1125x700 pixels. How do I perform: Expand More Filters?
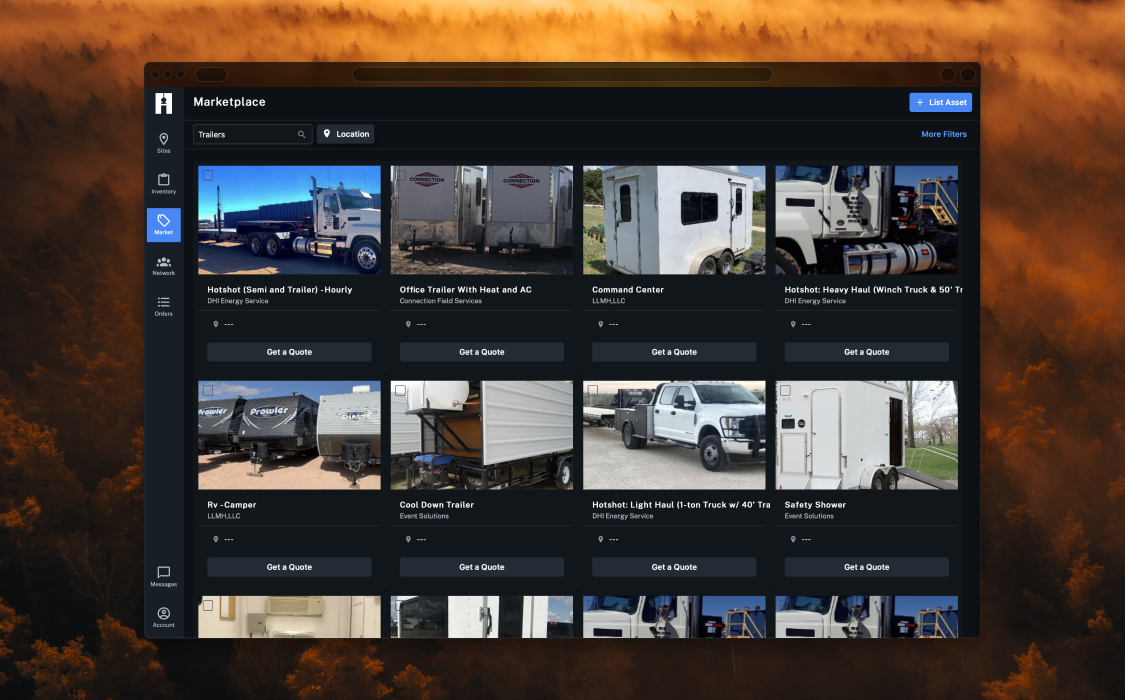(943, 134)
